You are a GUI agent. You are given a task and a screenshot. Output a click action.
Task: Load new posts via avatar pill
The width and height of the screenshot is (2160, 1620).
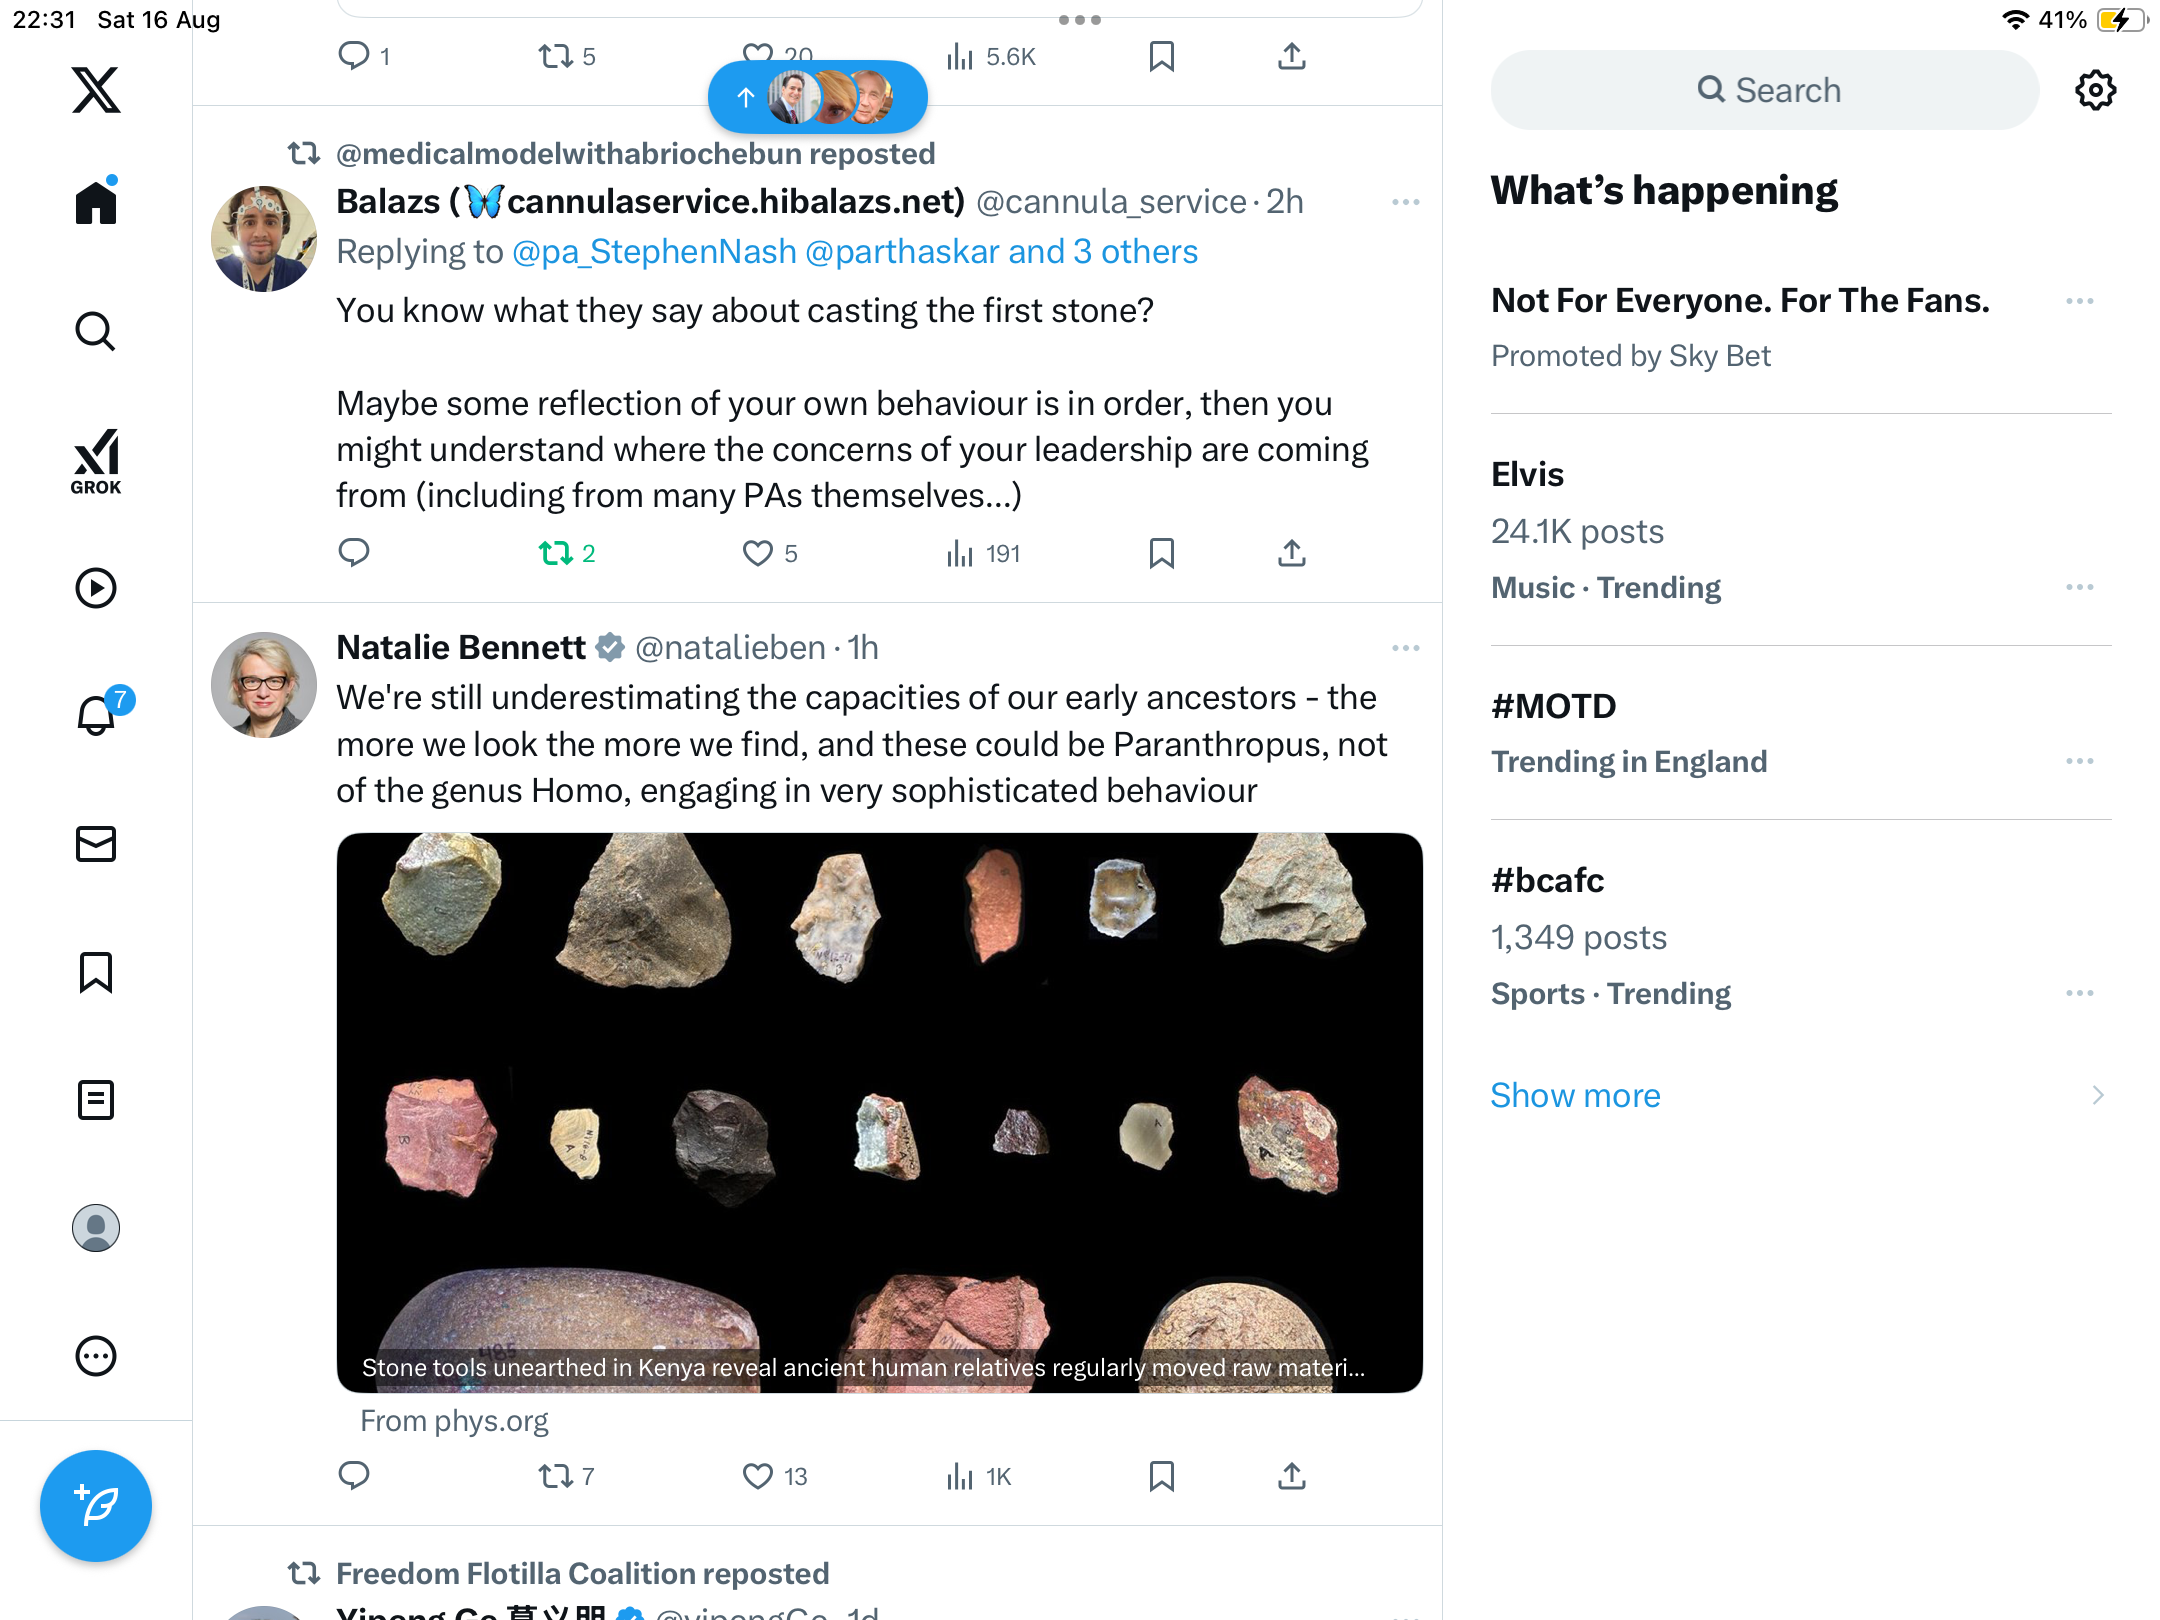pos(817,97)
